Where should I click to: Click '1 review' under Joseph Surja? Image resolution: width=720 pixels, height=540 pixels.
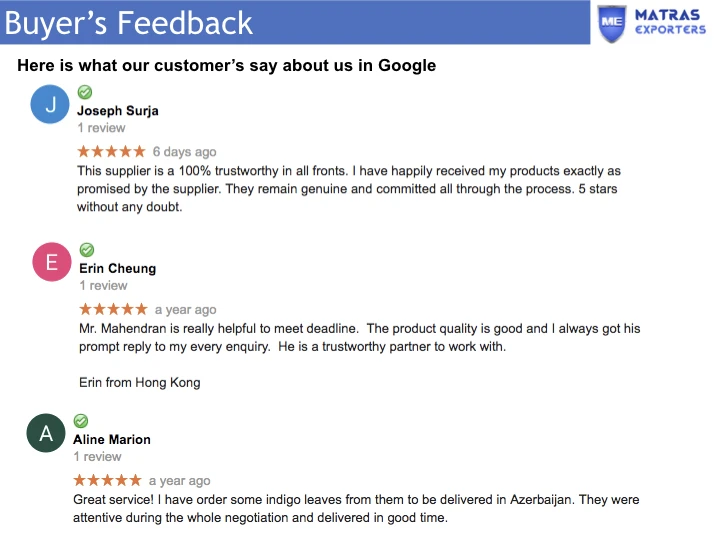point(101,128)
